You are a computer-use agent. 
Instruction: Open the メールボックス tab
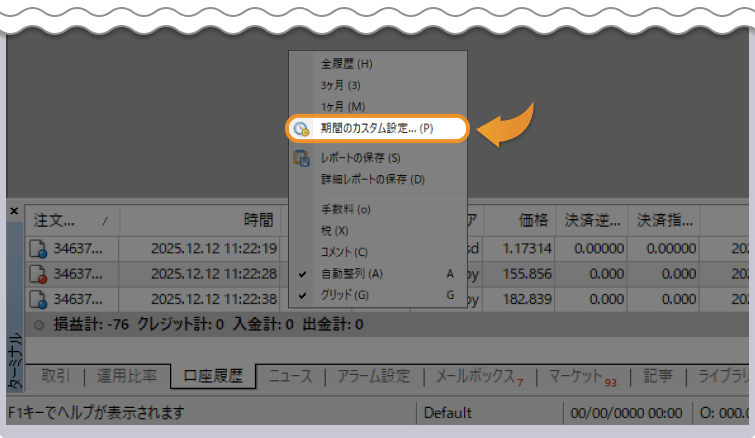tap(480, 376)
